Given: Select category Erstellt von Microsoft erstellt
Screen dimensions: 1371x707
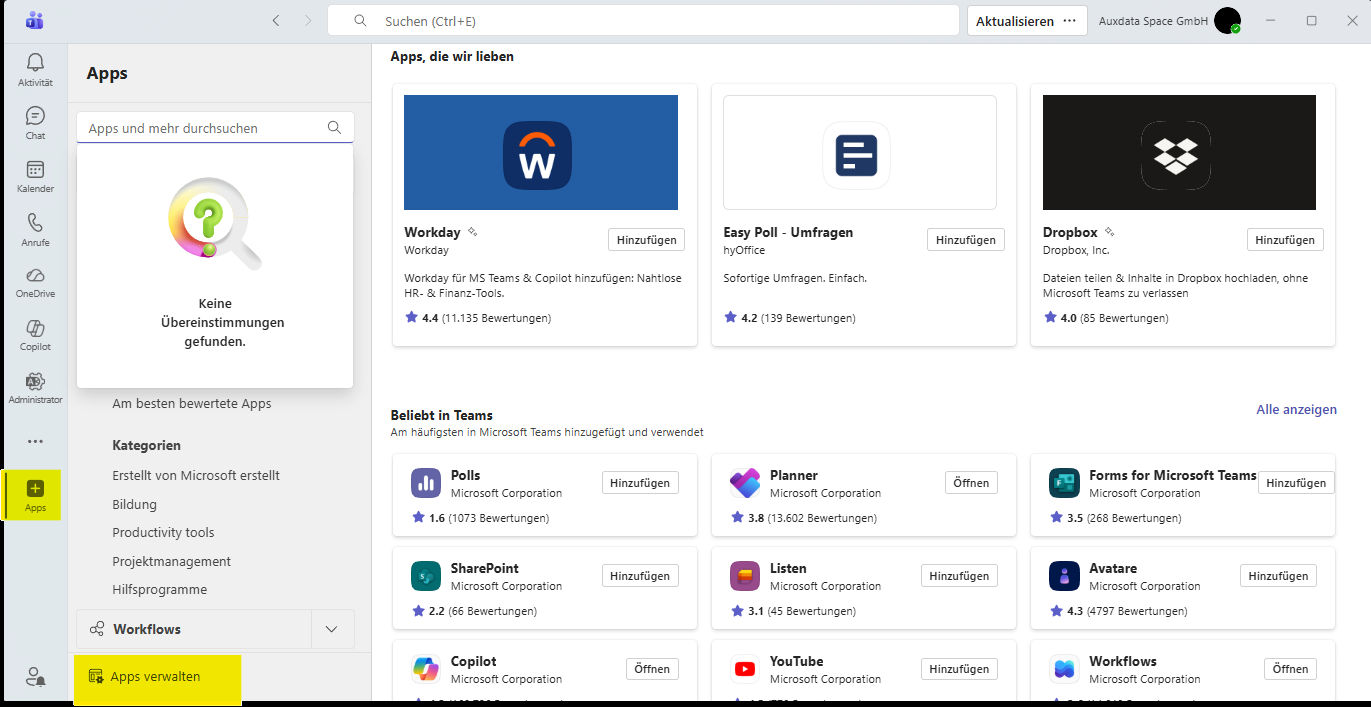Looking at the screenshot, I should pos(196,476).
